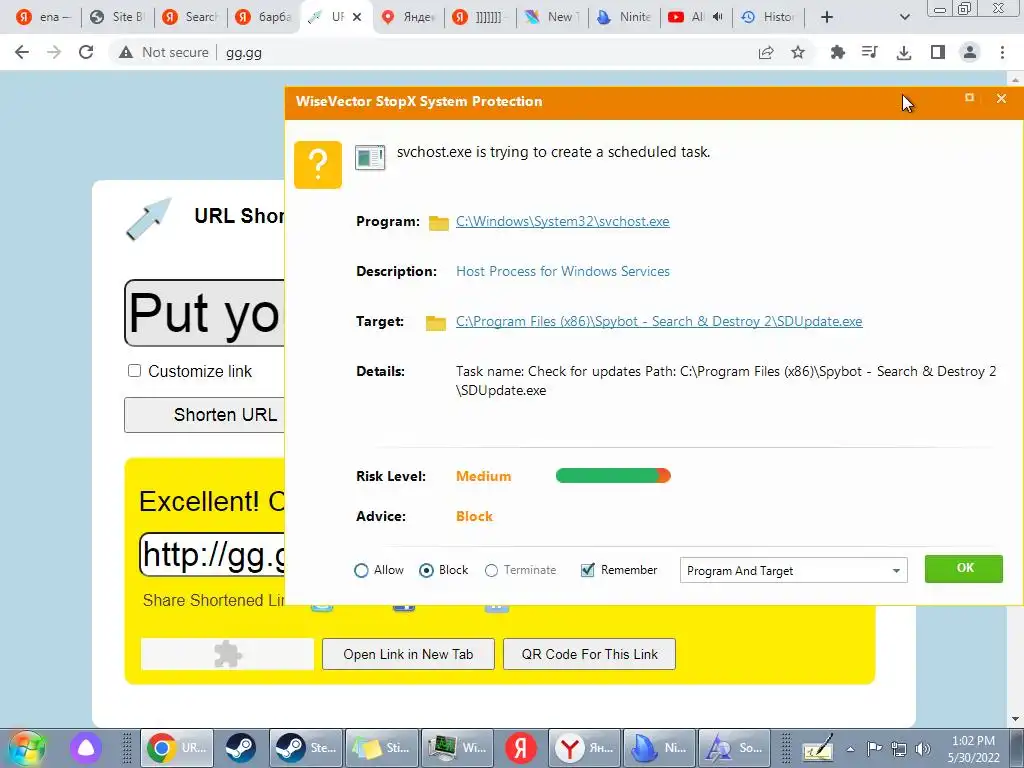Open folder icon next to Program path
Image resolution: width=1024 pixels, height=768 pixels.
(x=439, y=223)
